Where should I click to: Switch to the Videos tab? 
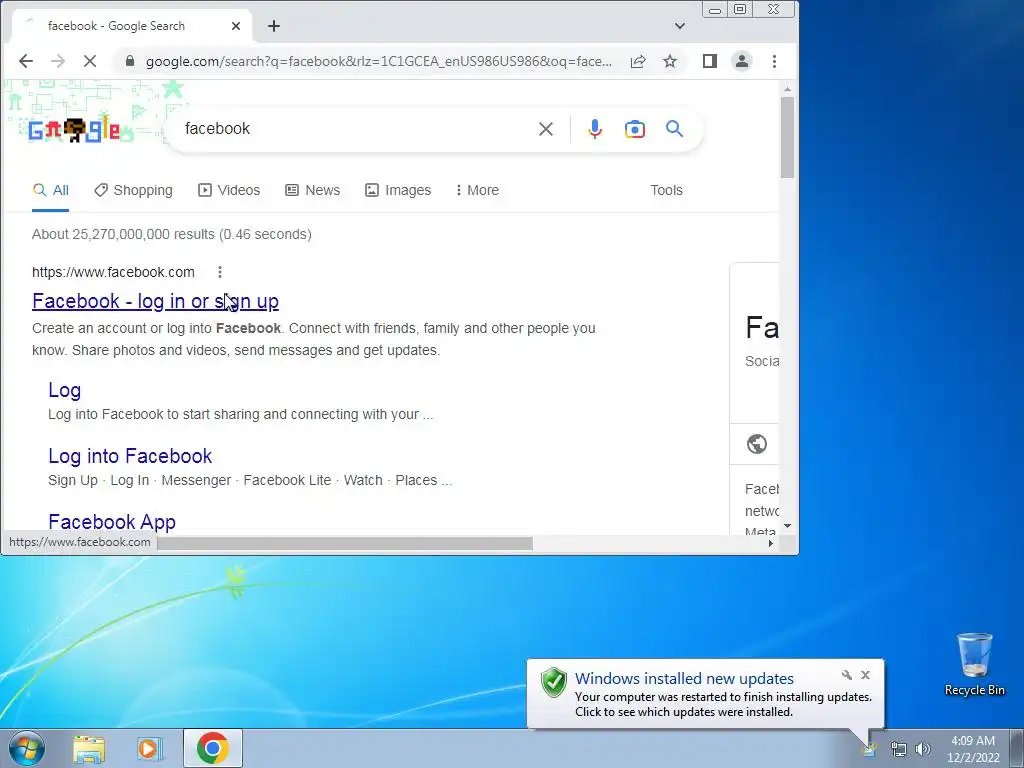click(x=229, y=190)
